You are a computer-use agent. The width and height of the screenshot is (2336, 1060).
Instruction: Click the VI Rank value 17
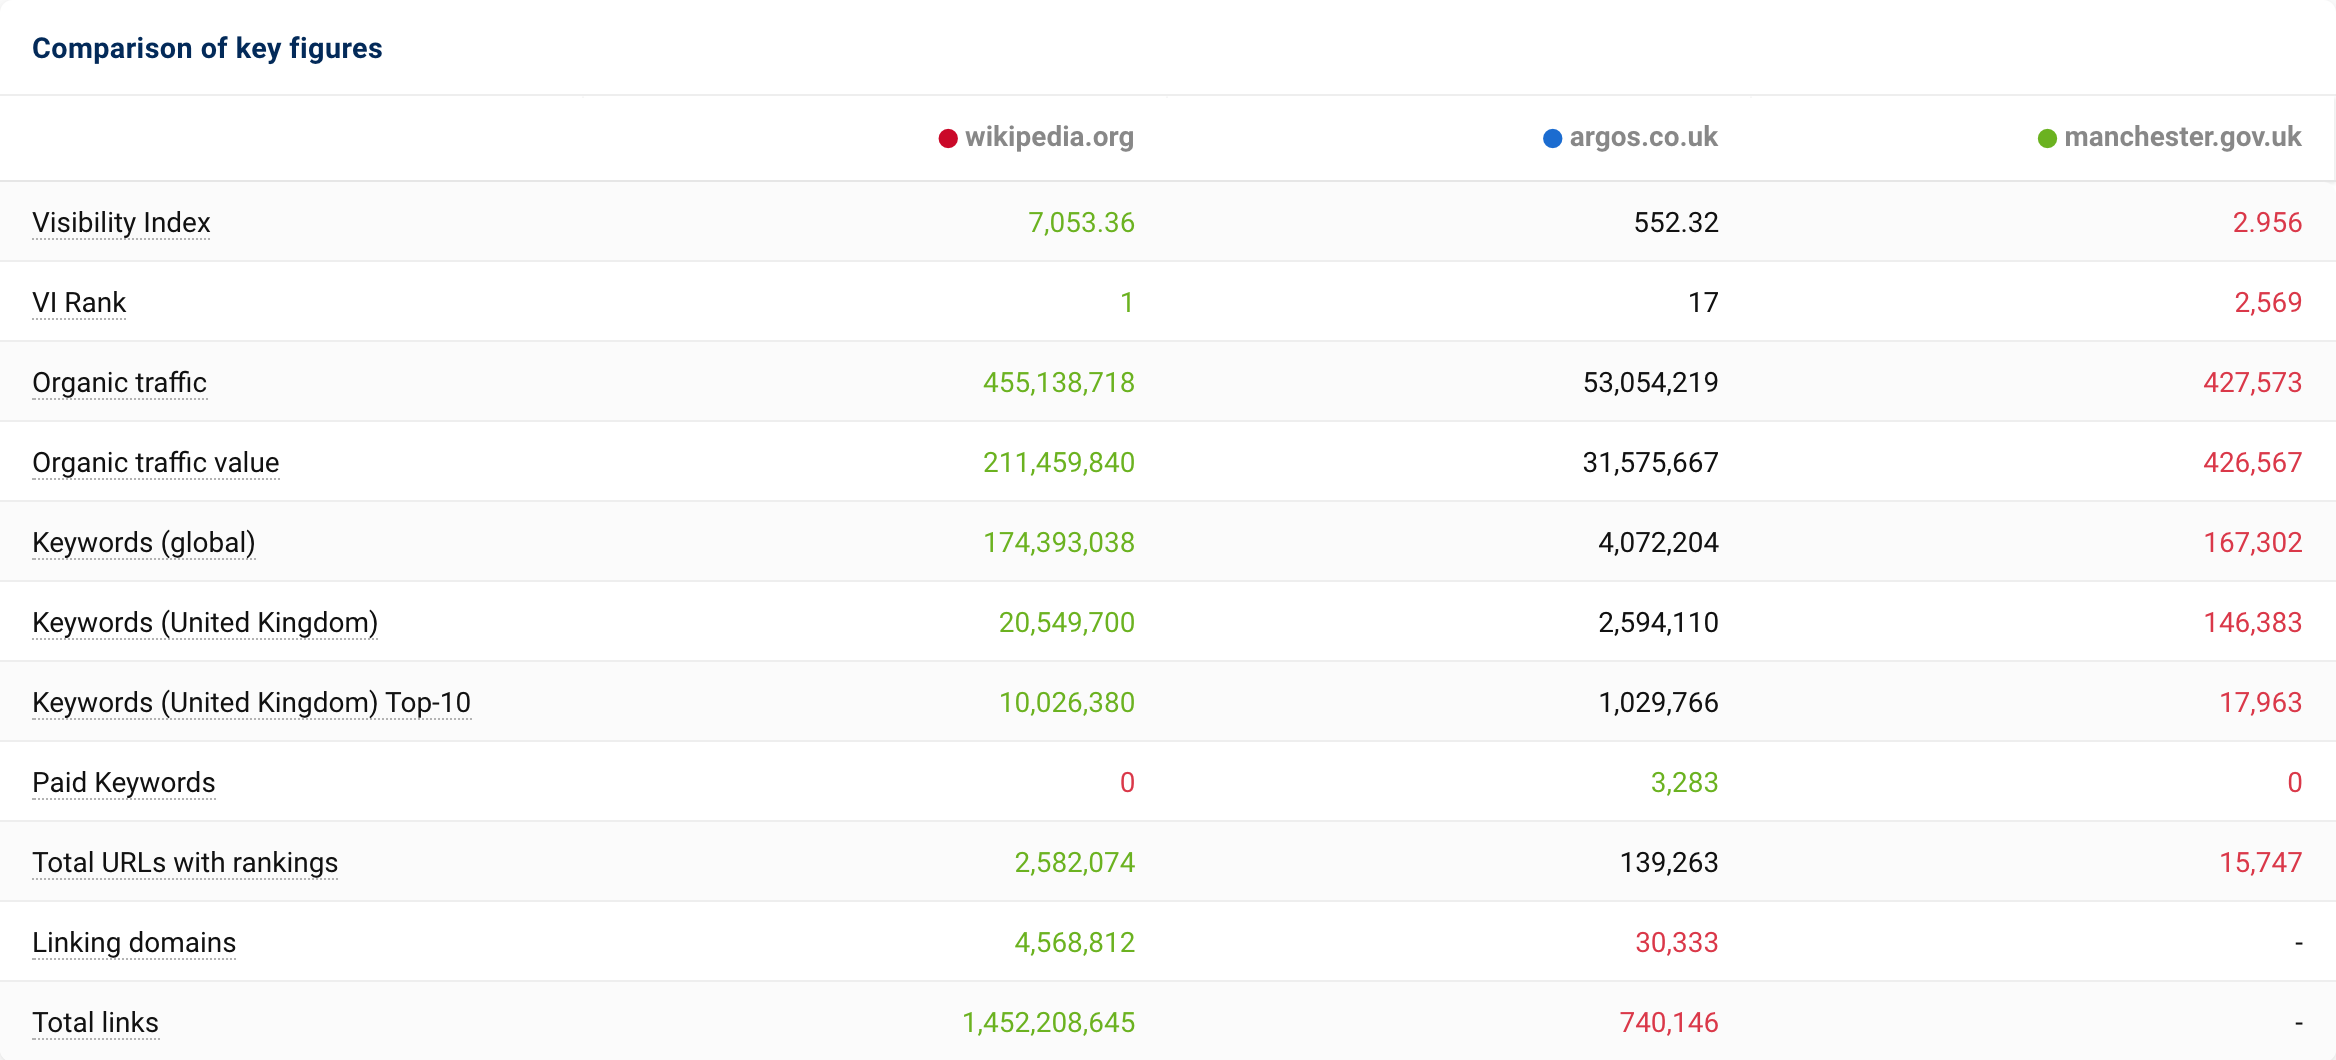1703,302
